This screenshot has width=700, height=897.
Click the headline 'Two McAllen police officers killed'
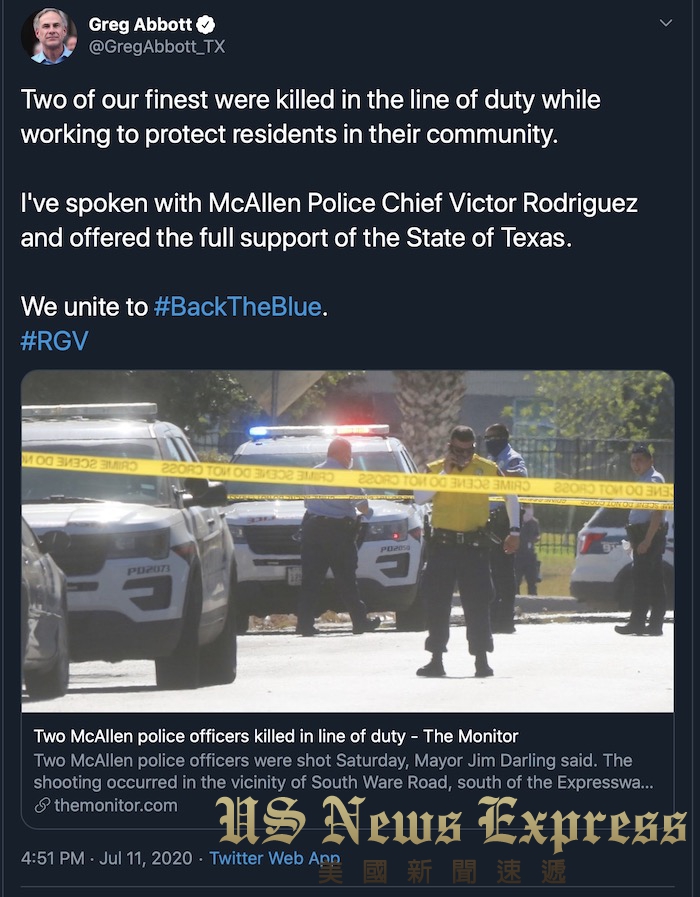click(276, 736)
